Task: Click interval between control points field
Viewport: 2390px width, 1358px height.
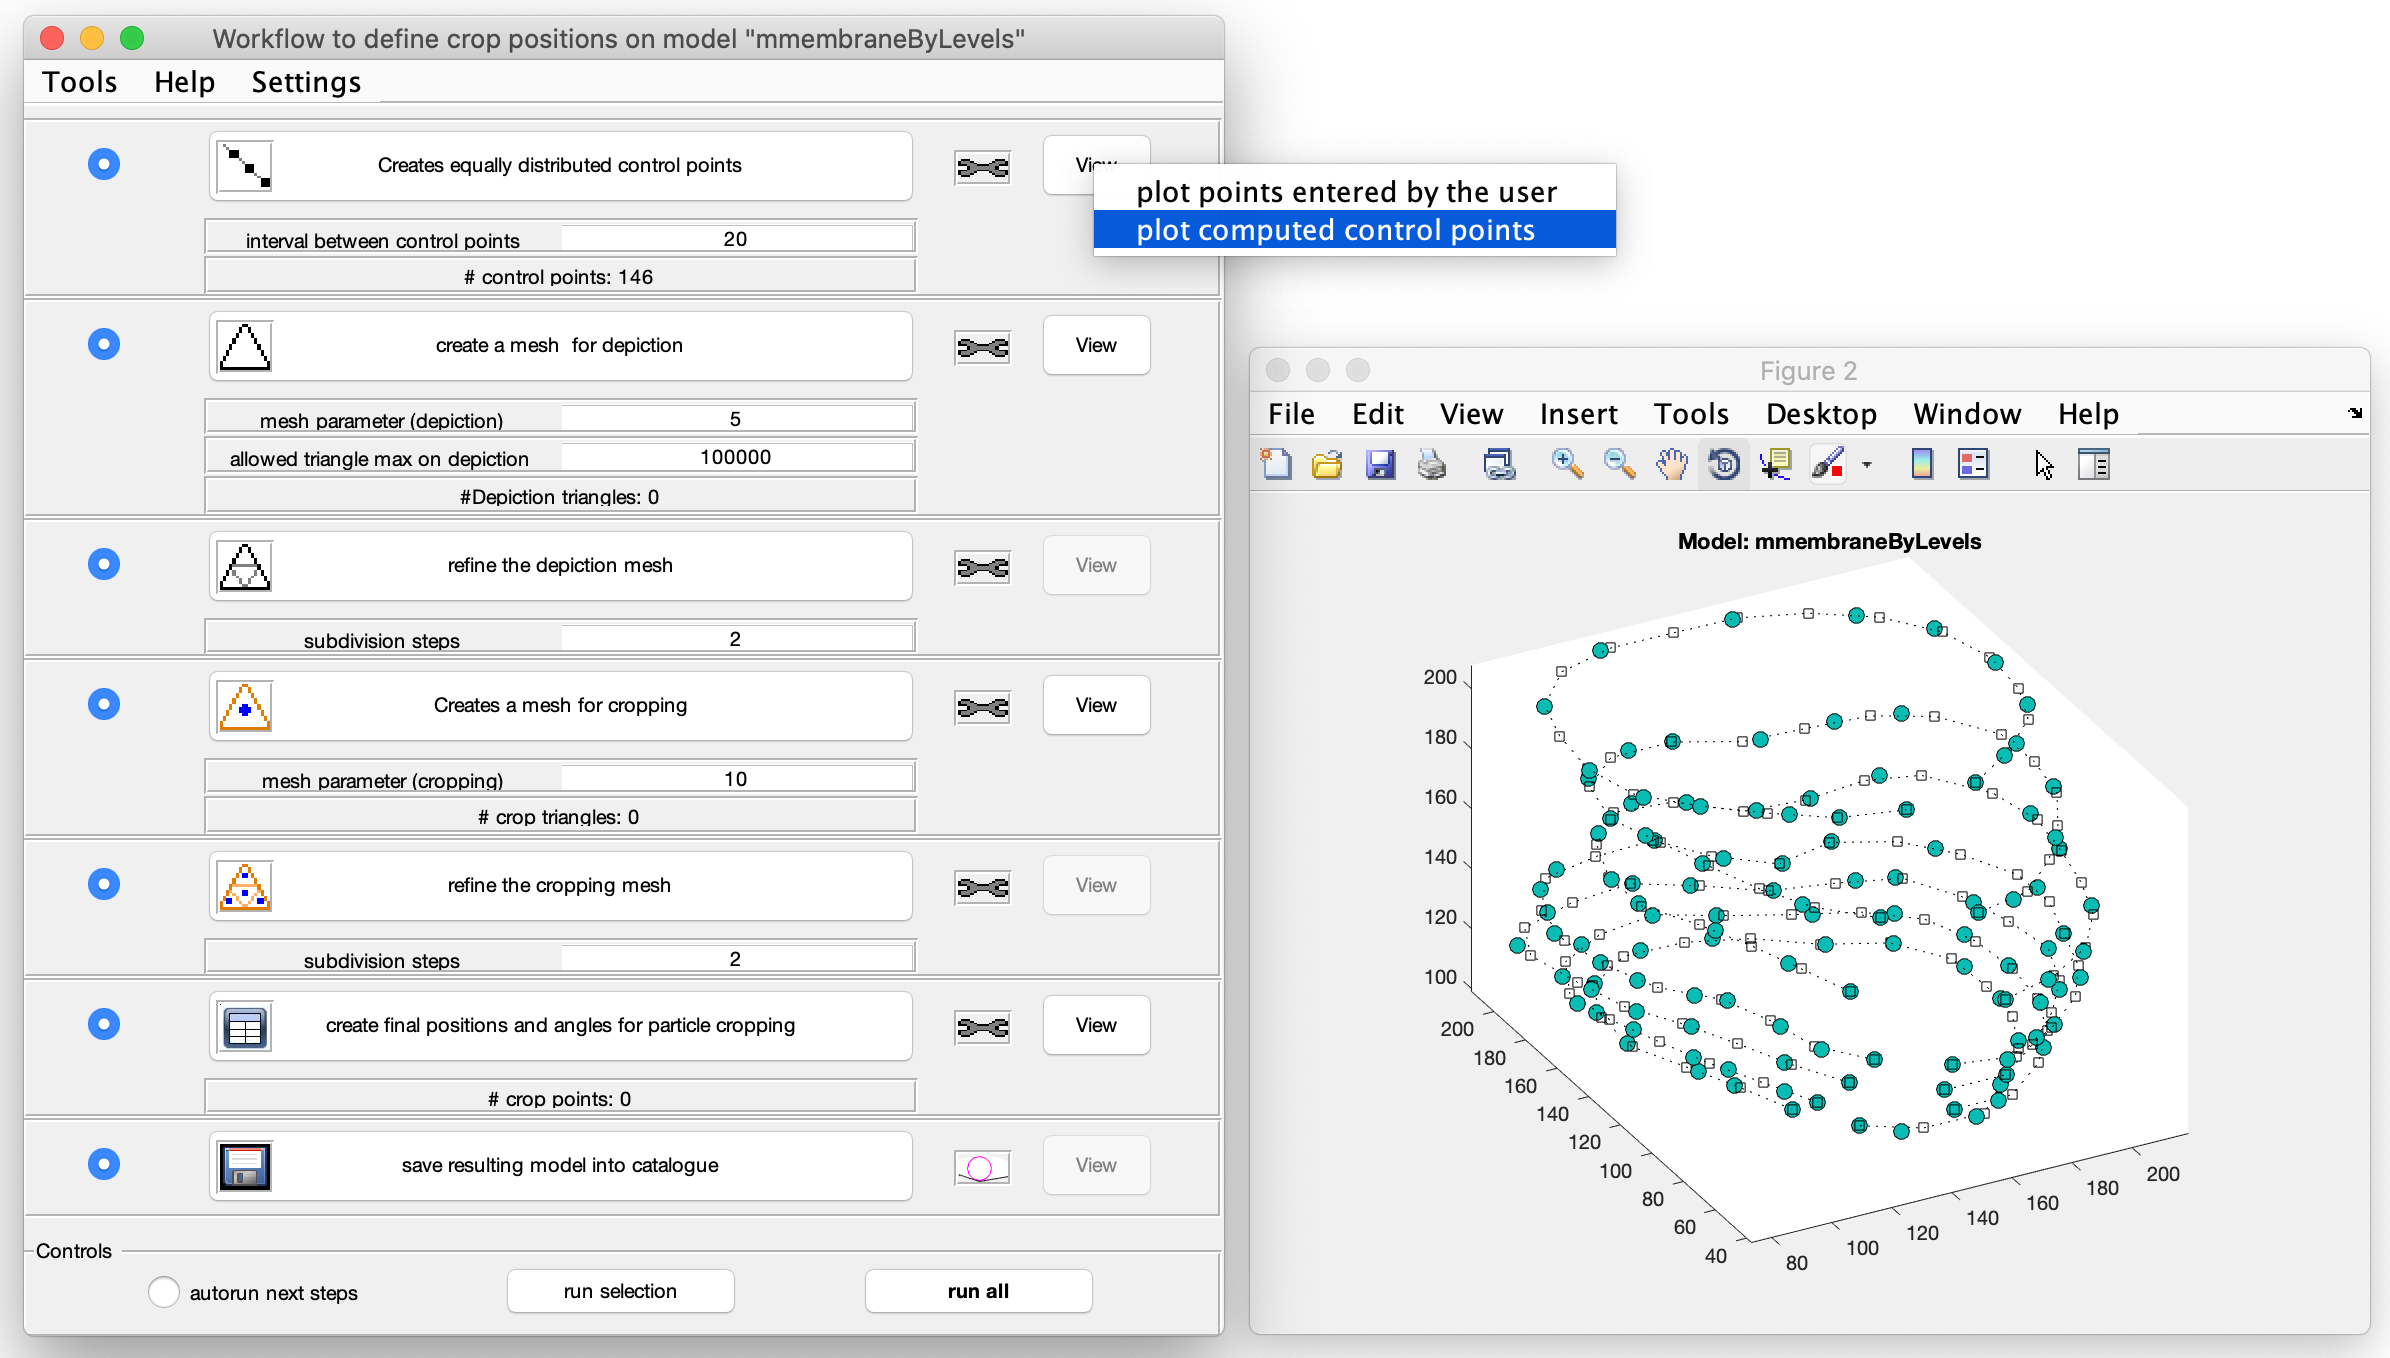Action: click(x=736, y=238)
